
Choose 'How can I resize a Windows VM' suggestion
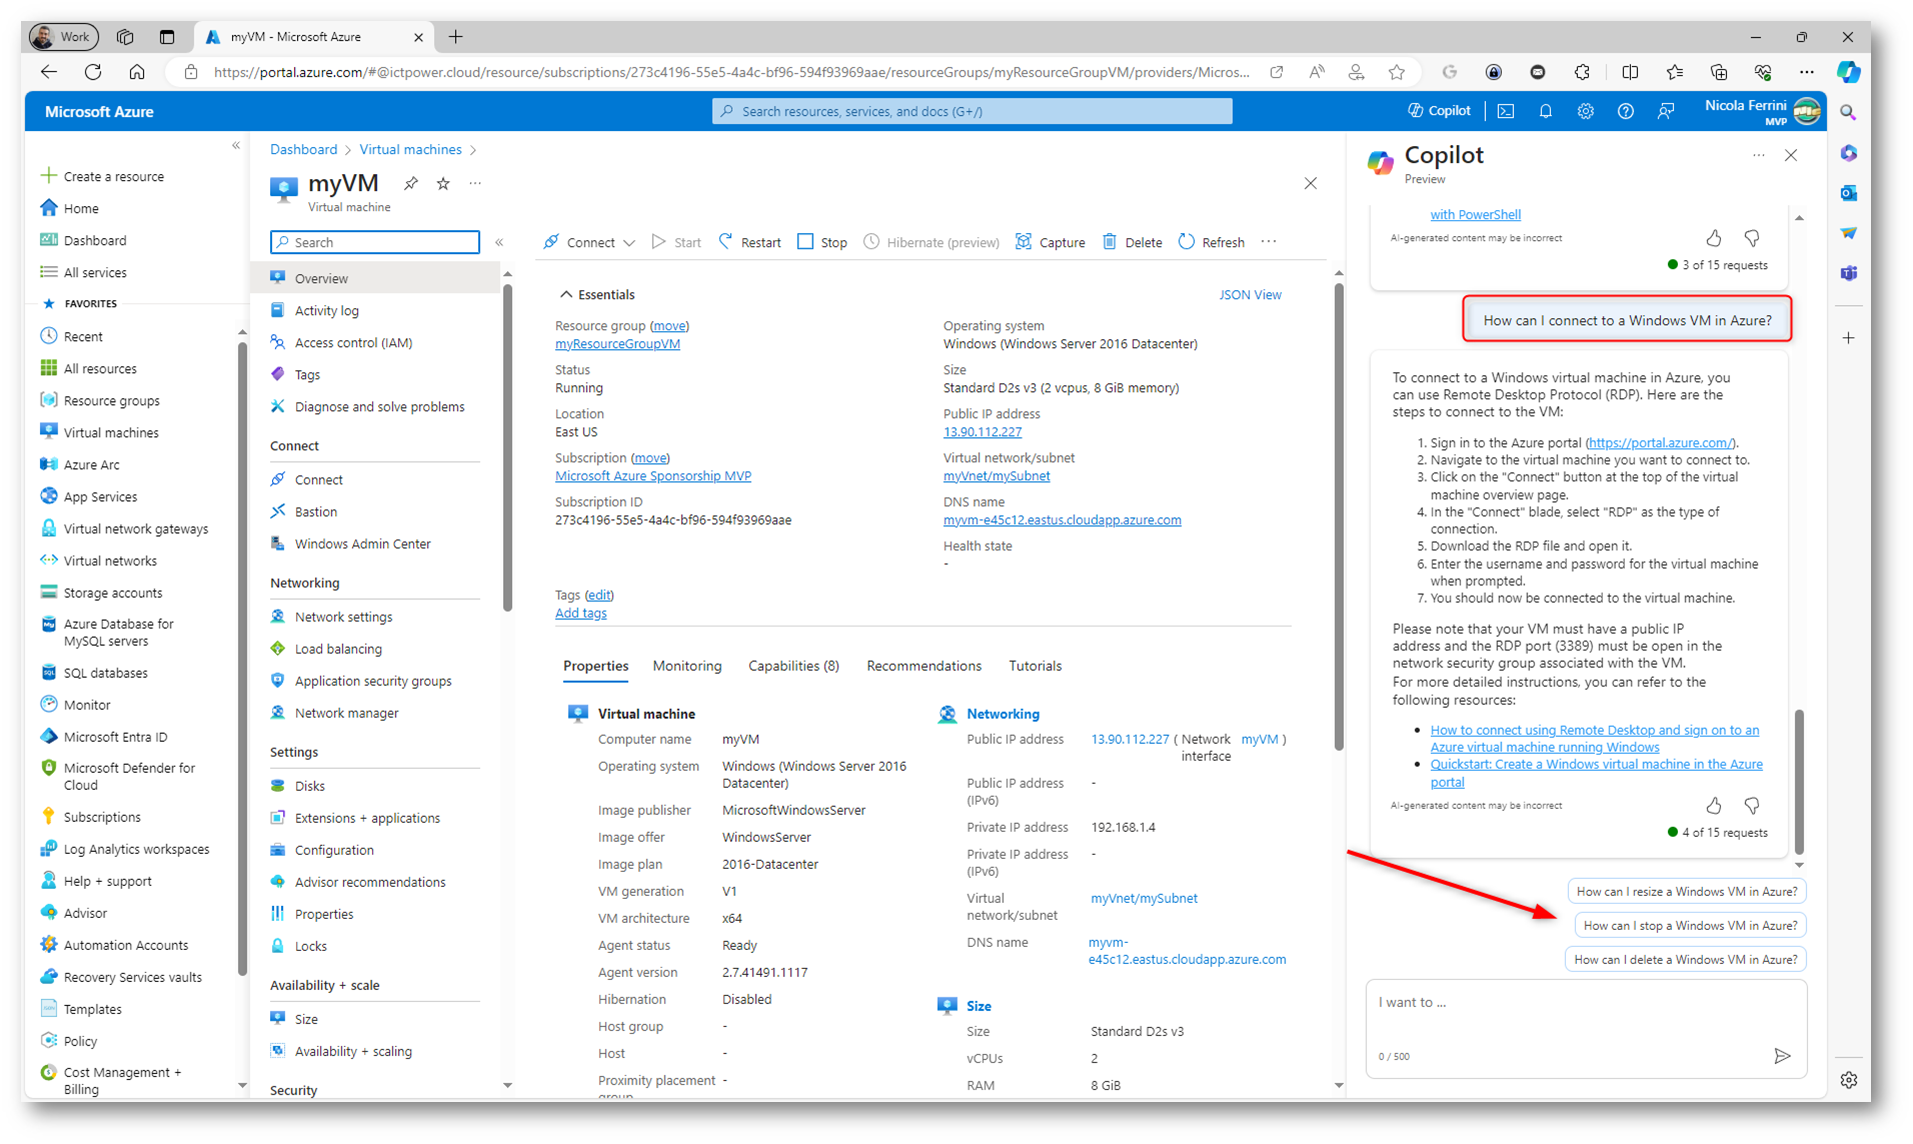coord(1686,891)
